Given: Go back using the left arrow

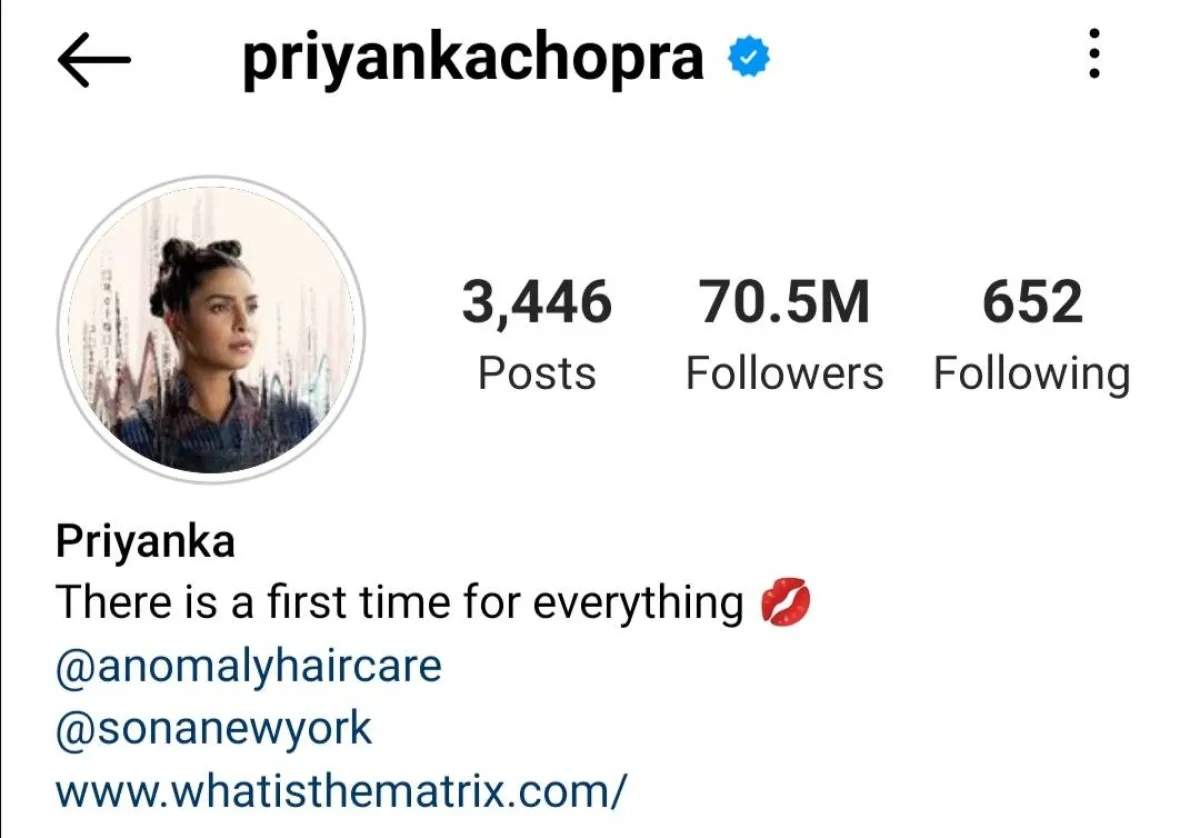Looking at the screenshot, I should coord(94,59).
